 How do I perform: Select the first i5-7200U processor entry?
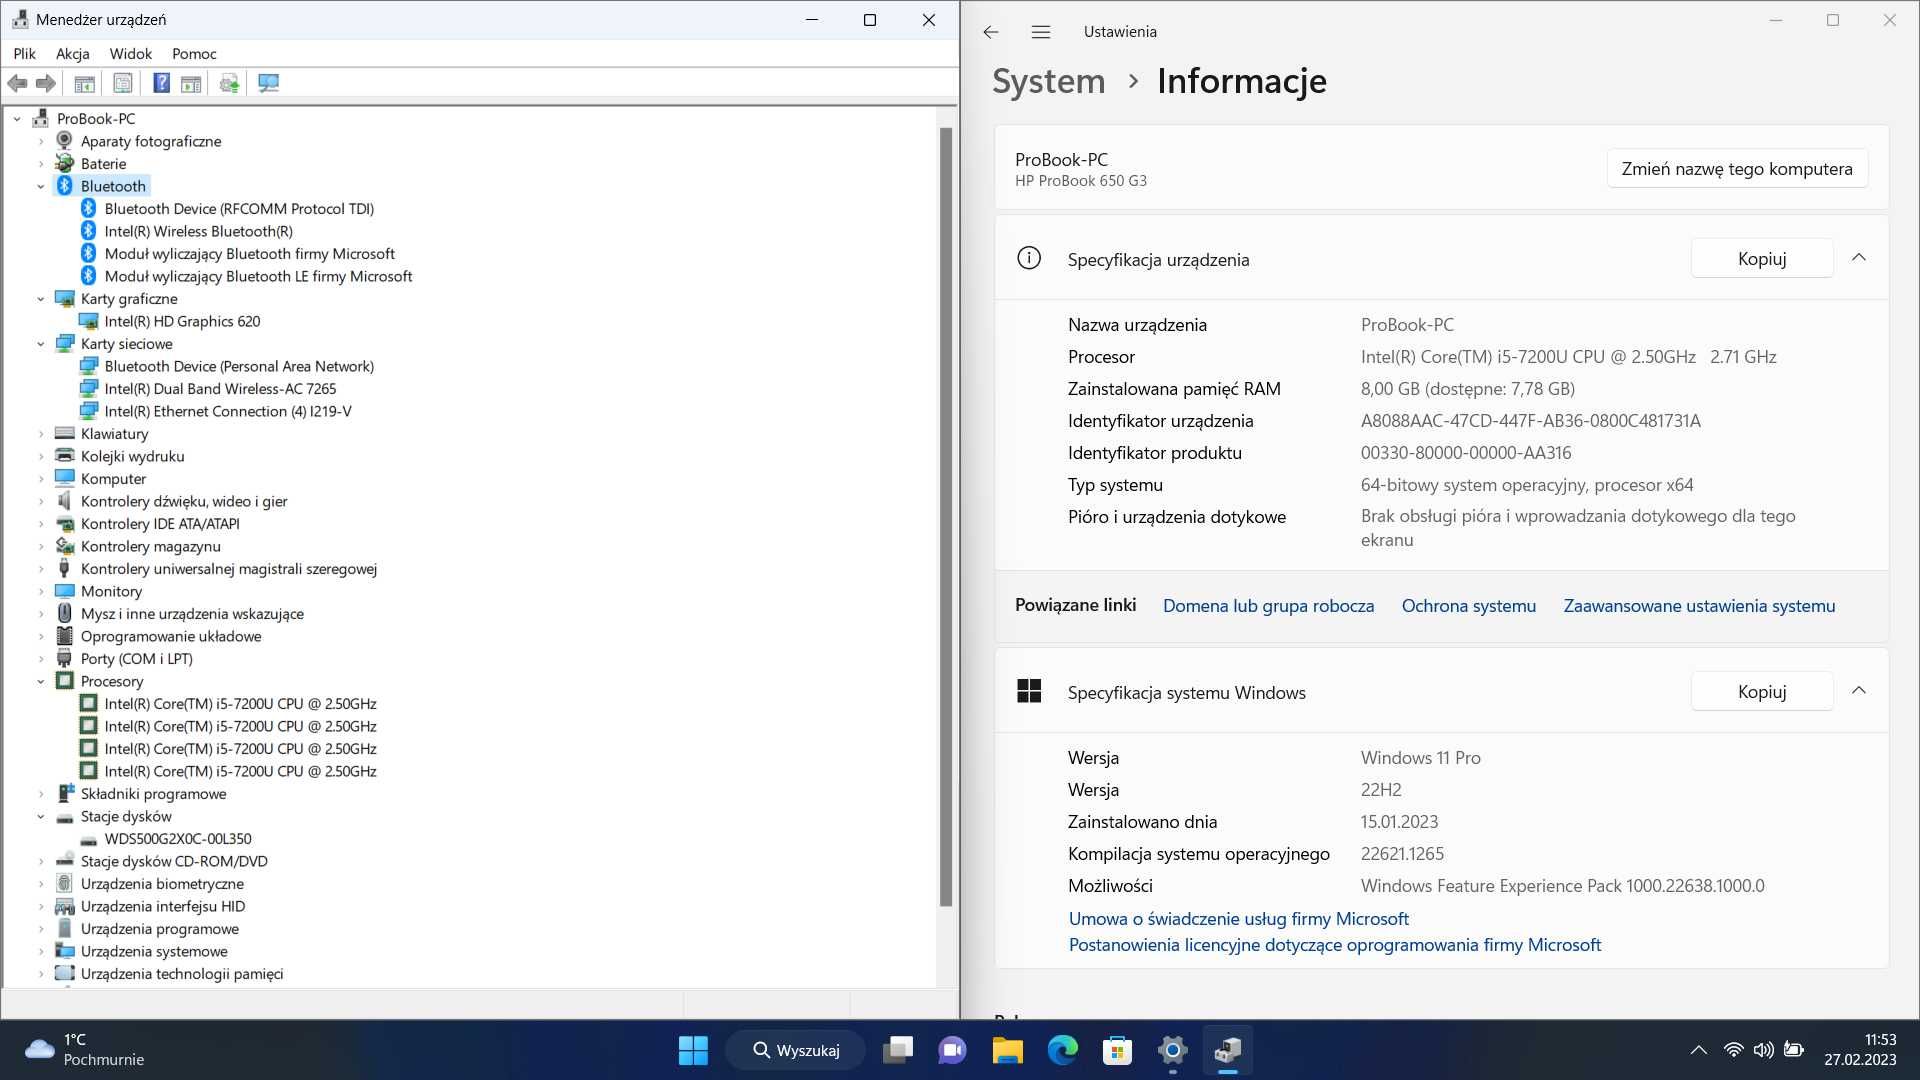[240, 704]
